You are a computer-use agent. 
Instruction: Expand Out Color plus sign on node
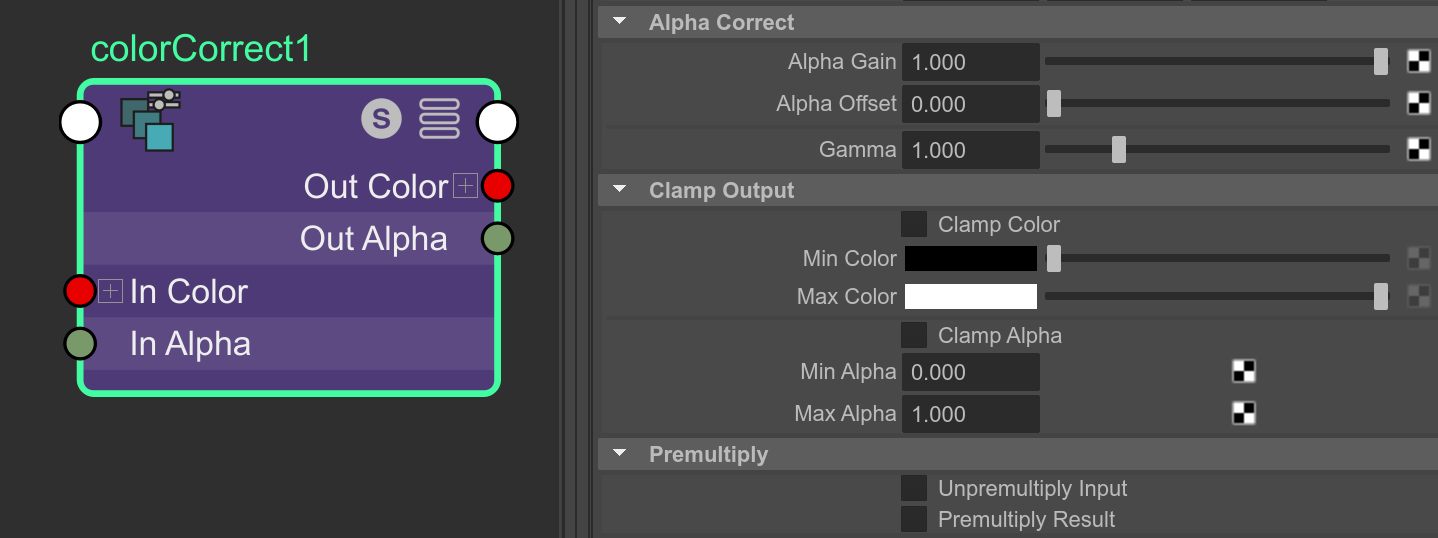465,186
